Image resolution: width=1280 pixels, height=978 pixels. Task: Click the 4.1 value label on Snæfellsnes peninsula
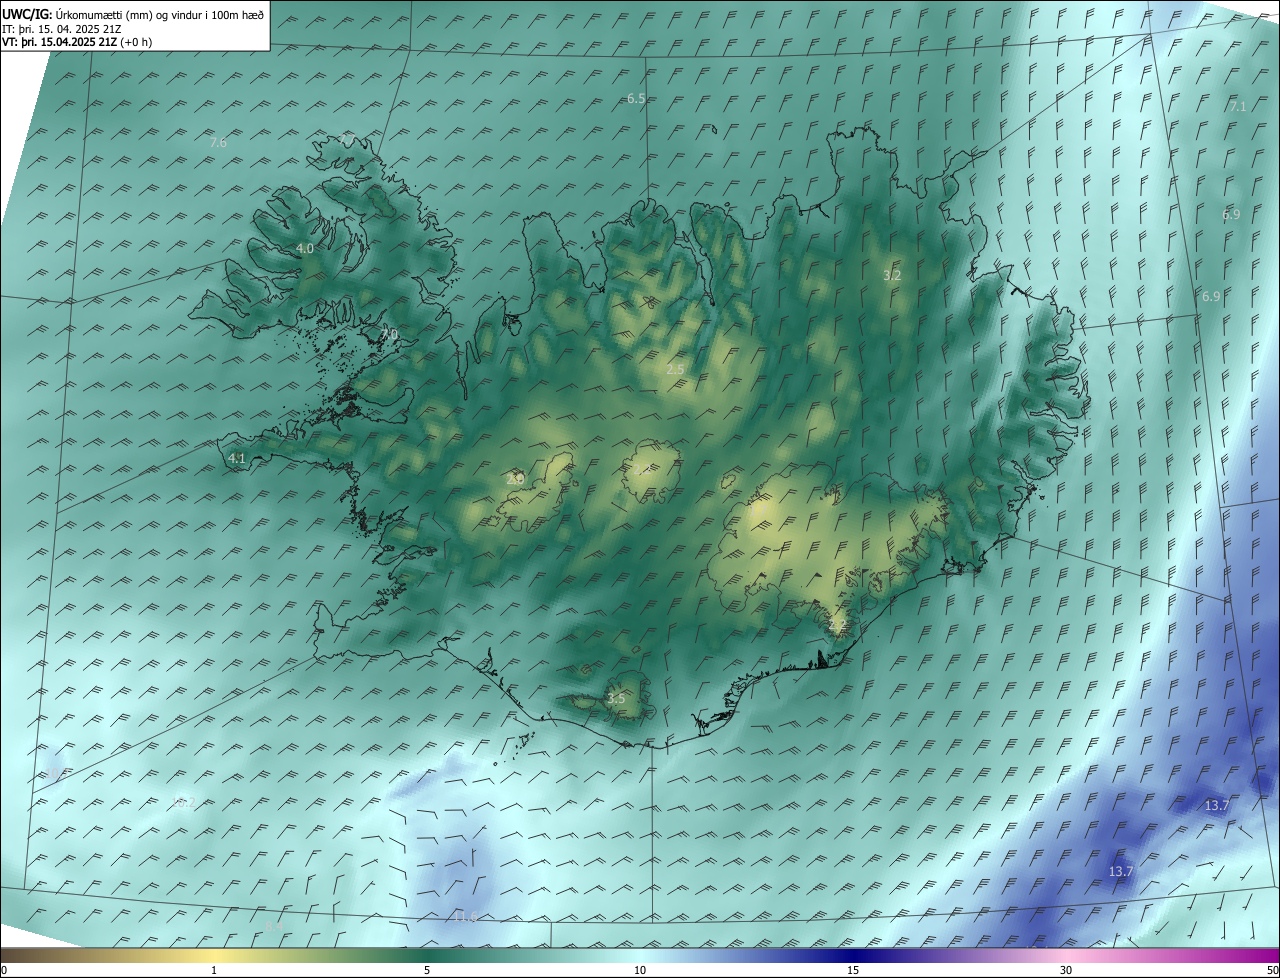(237, 458)
